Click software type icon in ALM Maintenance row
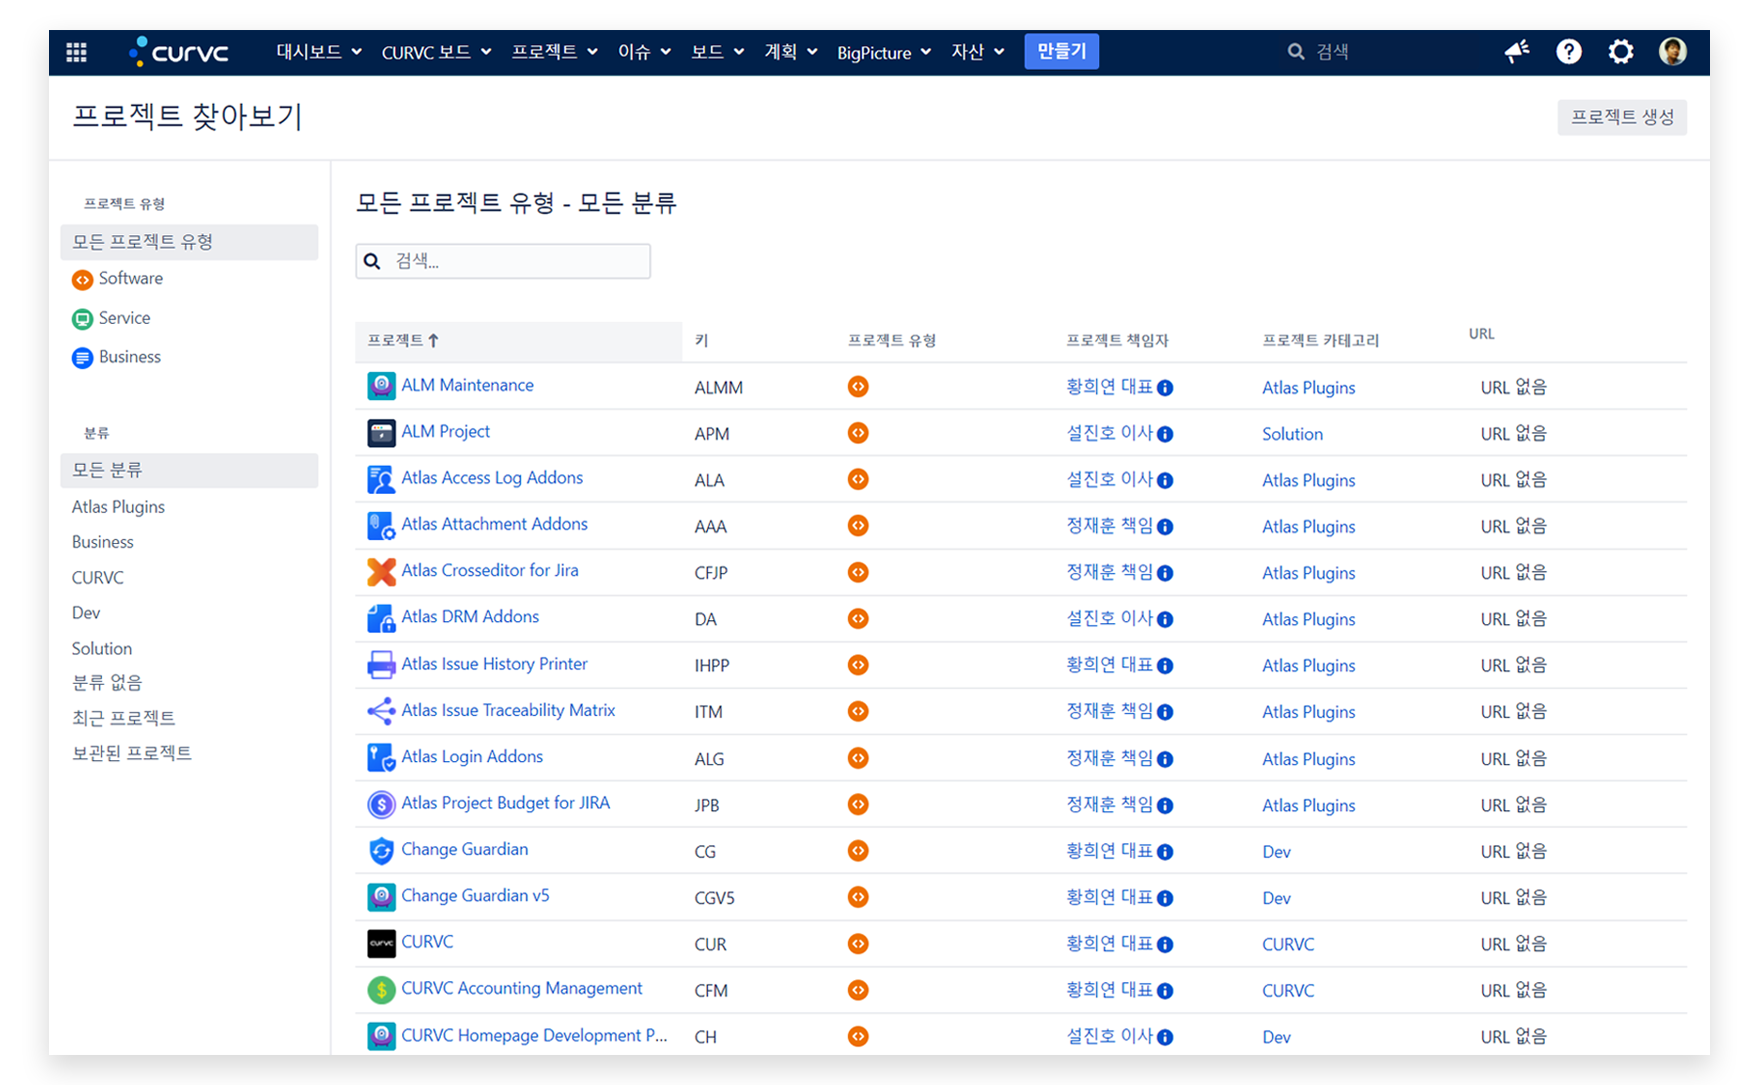 coord(857,387)
